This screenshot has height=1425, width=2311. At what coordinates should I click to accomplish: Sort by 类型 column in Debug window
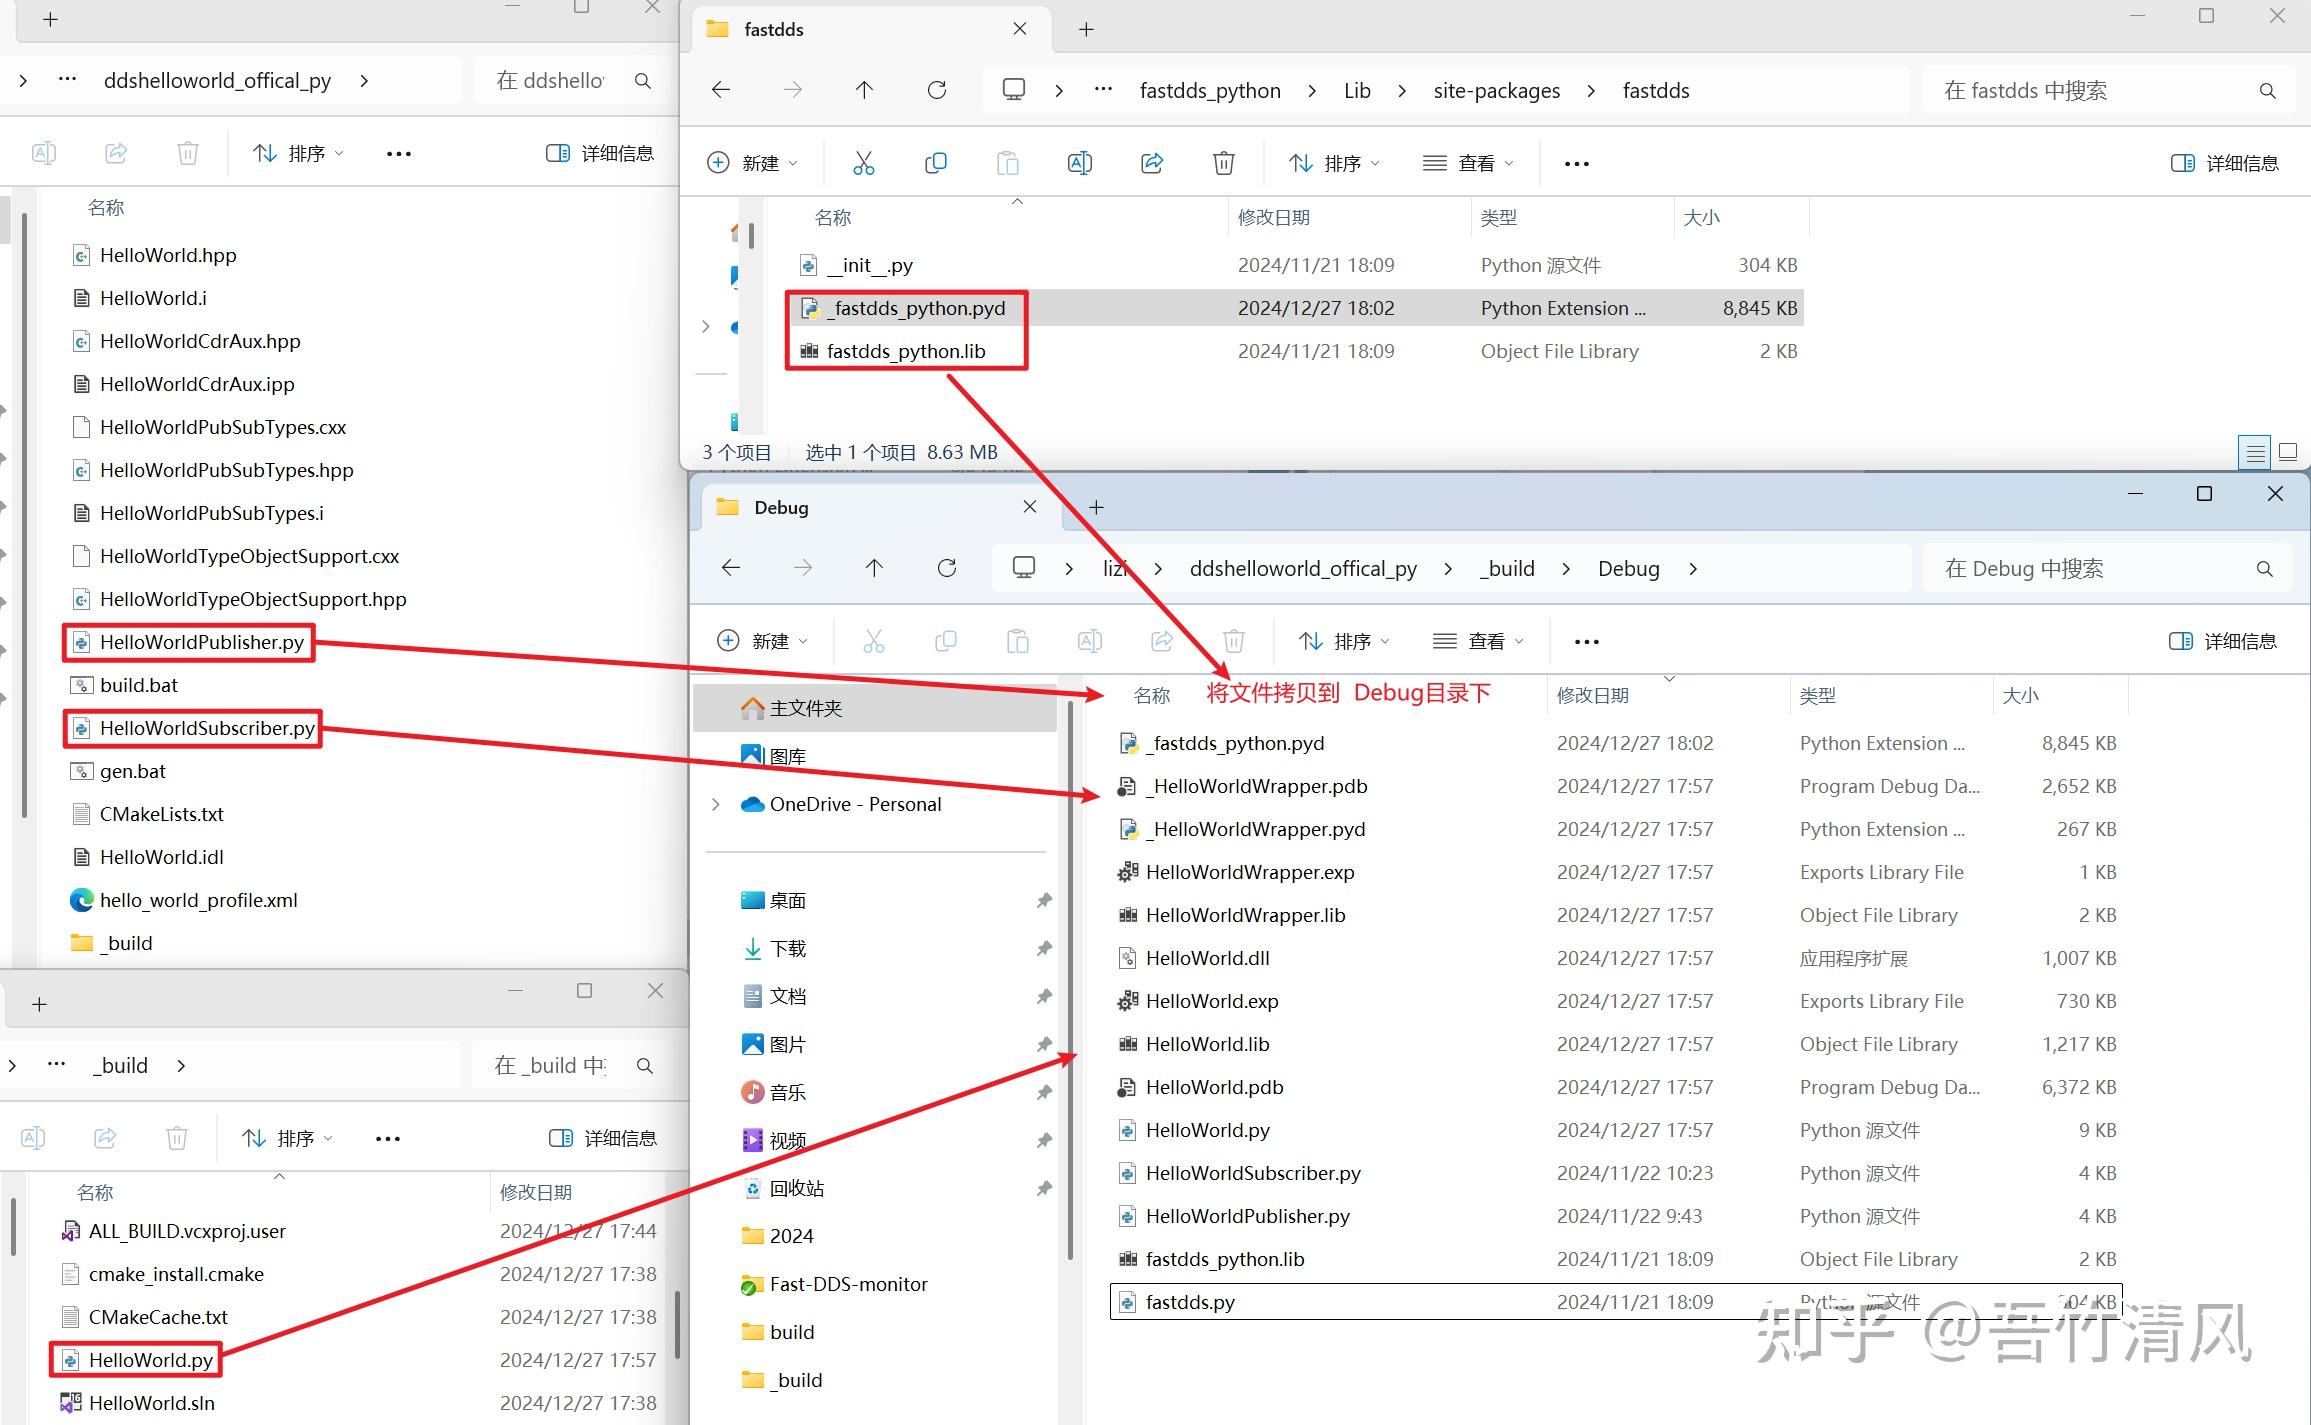(1817, 695)
